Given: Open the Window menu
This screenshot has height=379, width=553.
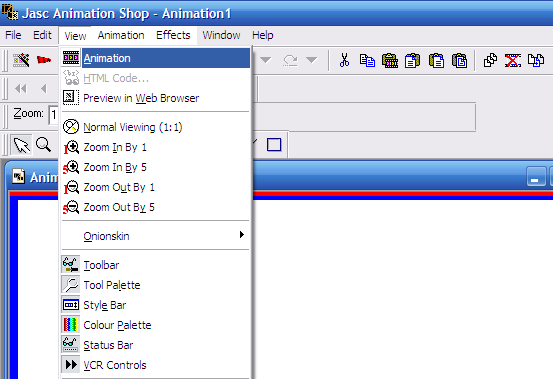Looking at the screenshot, I should (x=221, y=35).
